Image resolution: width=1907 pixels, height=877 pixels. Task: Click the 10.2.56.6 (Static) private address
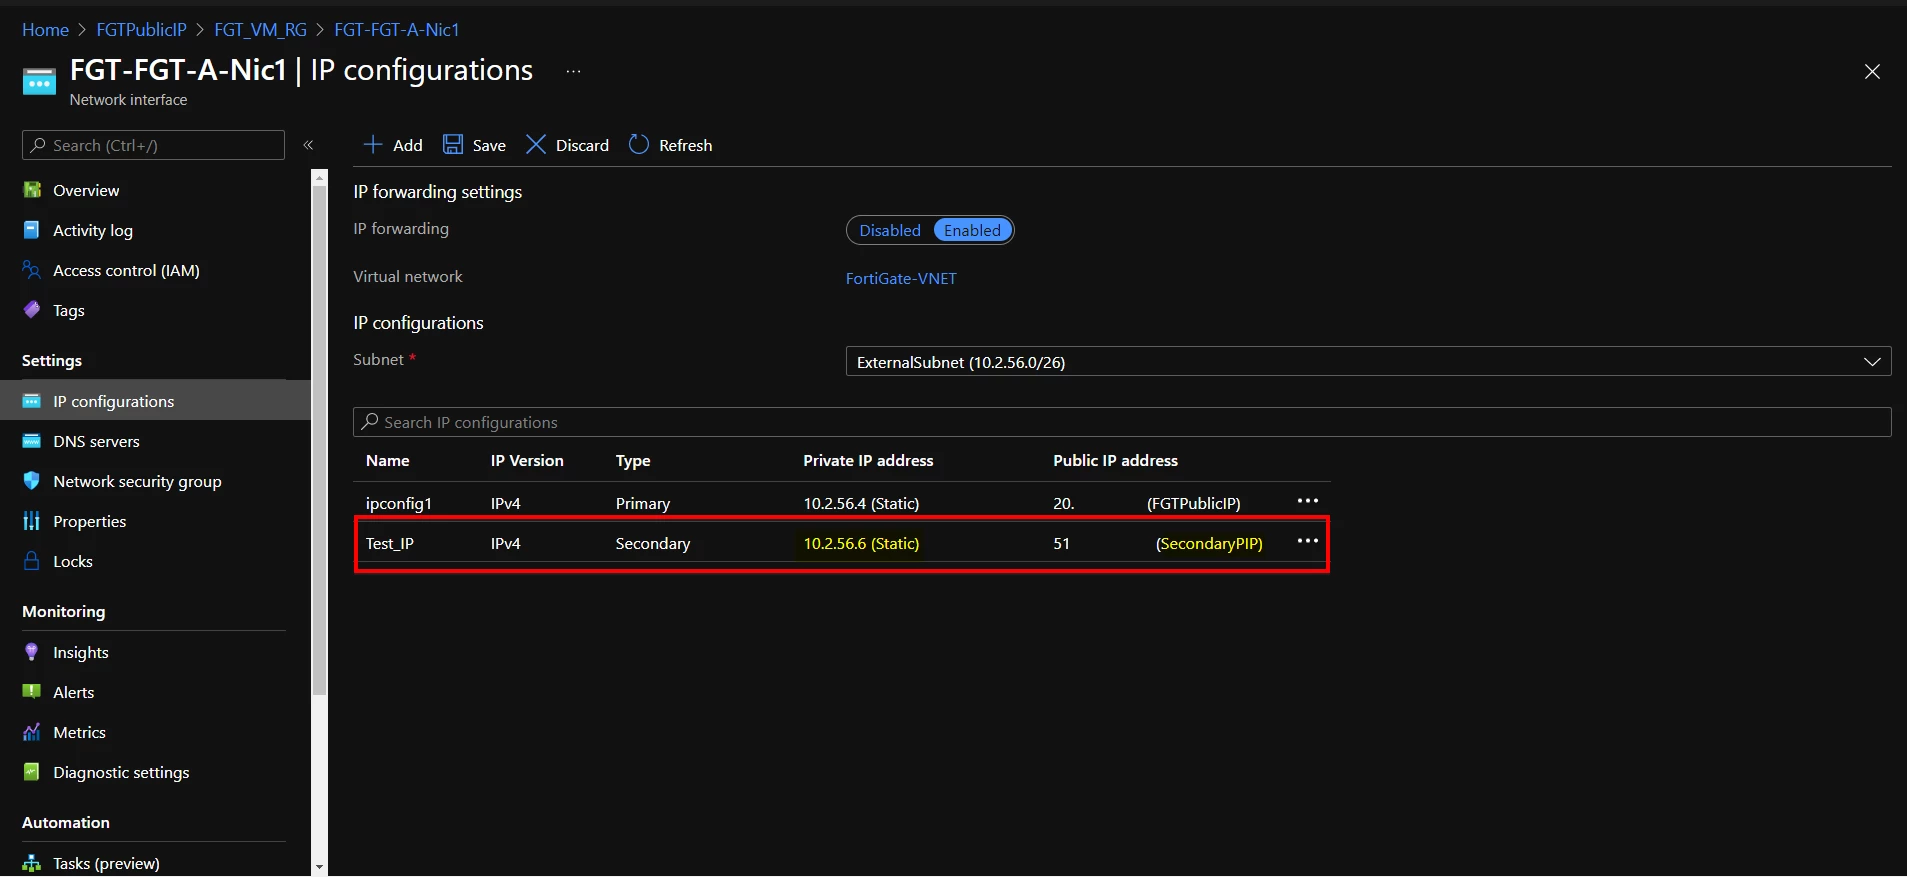(861, 543)
